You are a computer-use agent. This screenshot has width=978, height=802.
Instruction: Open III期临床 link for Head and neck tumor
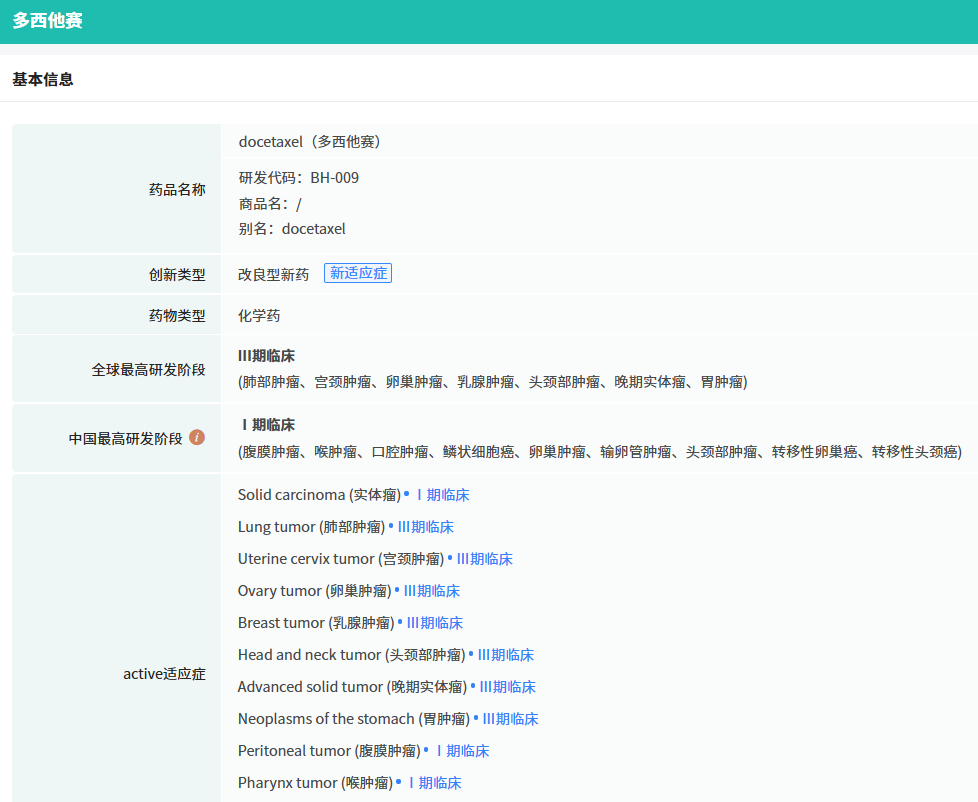click(x=506, y=655)
